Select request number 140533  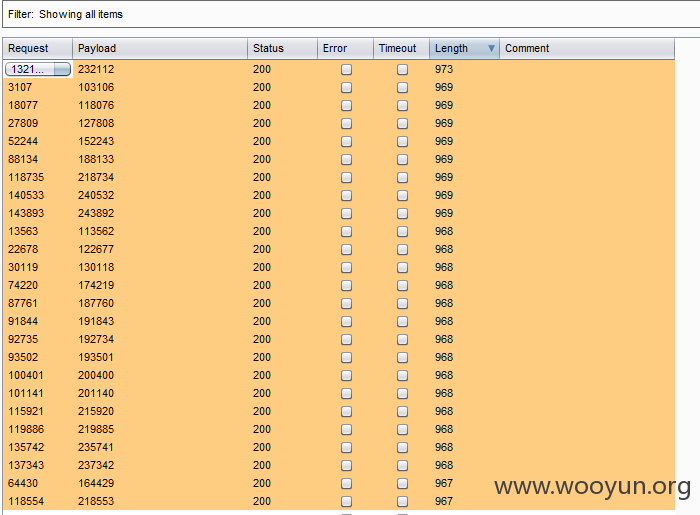click(26, 195)
